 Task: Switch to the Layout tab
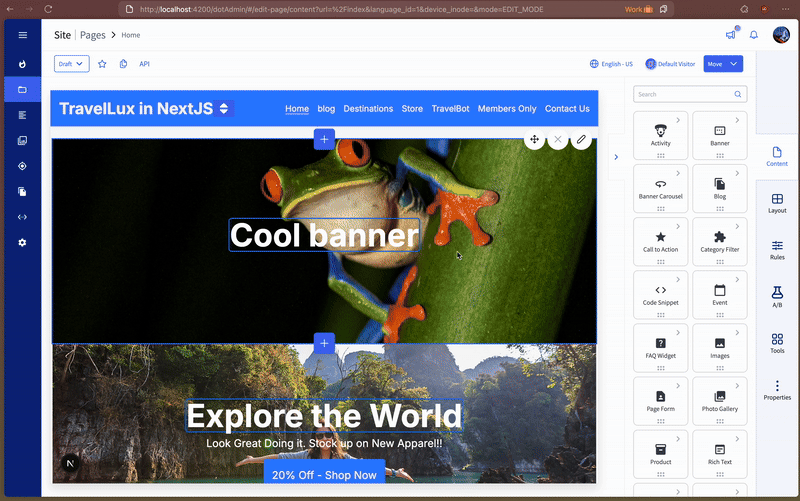coord(777,202)
